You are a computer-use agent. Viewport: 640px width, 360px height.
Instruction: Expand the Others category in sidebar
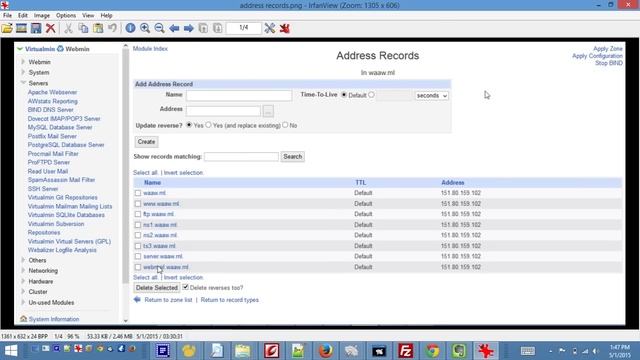(x=23, y=260)
